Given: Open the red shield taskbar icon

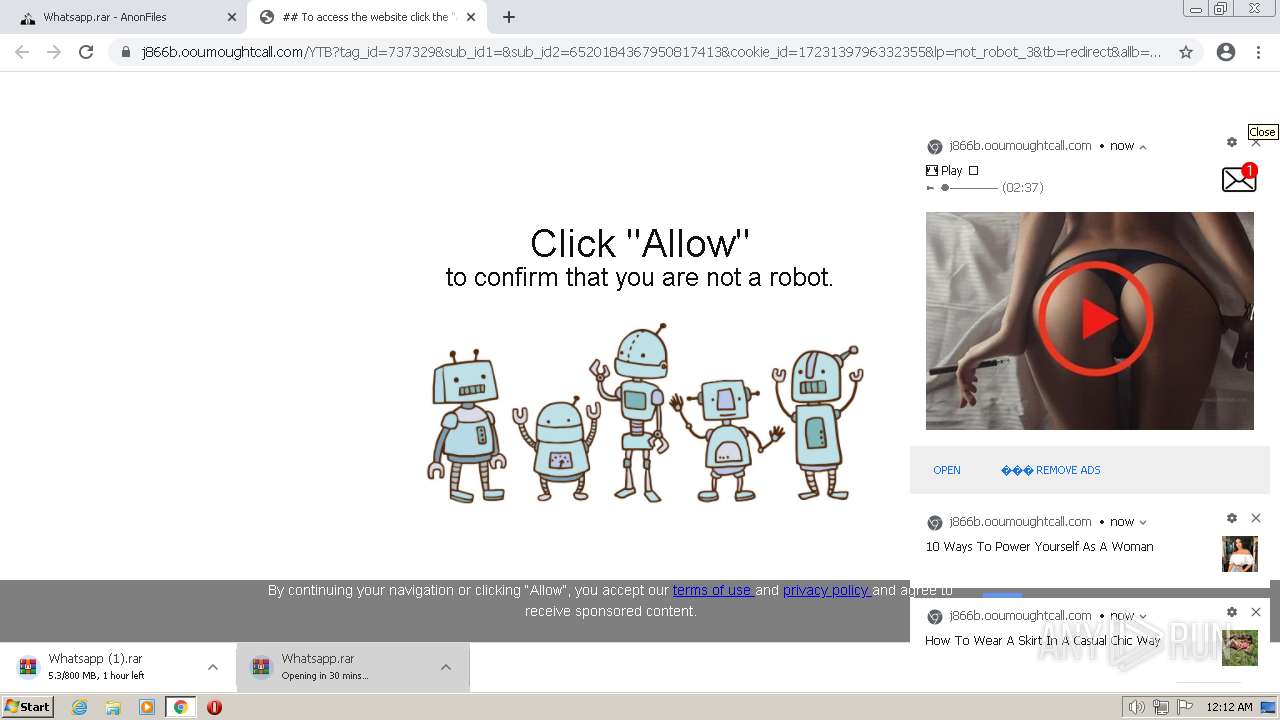Looking at the screenshot, I should pyautogui.click(x=214, y=707).
